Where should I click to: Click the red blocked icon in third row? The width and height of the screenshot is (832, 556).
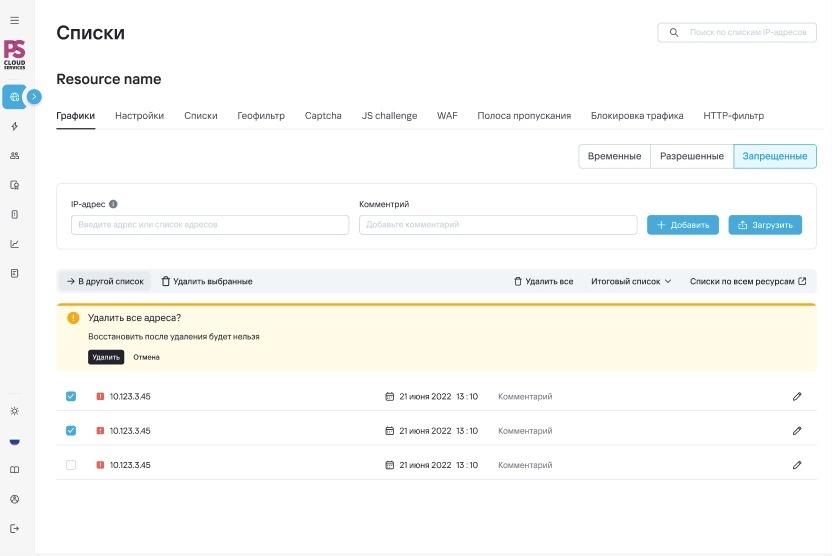(100, 465)
